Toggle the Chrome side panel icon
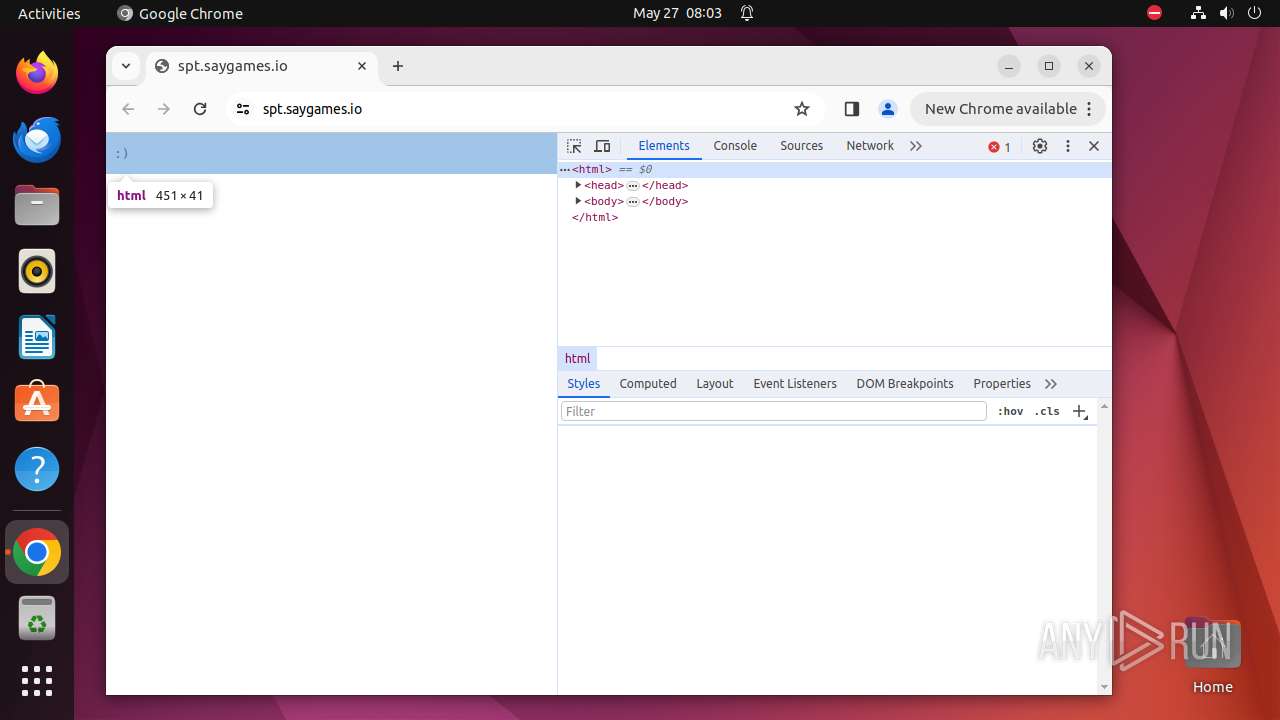Image resolution: width=1280 pixels, height=720 pixels. click(852, 109)
